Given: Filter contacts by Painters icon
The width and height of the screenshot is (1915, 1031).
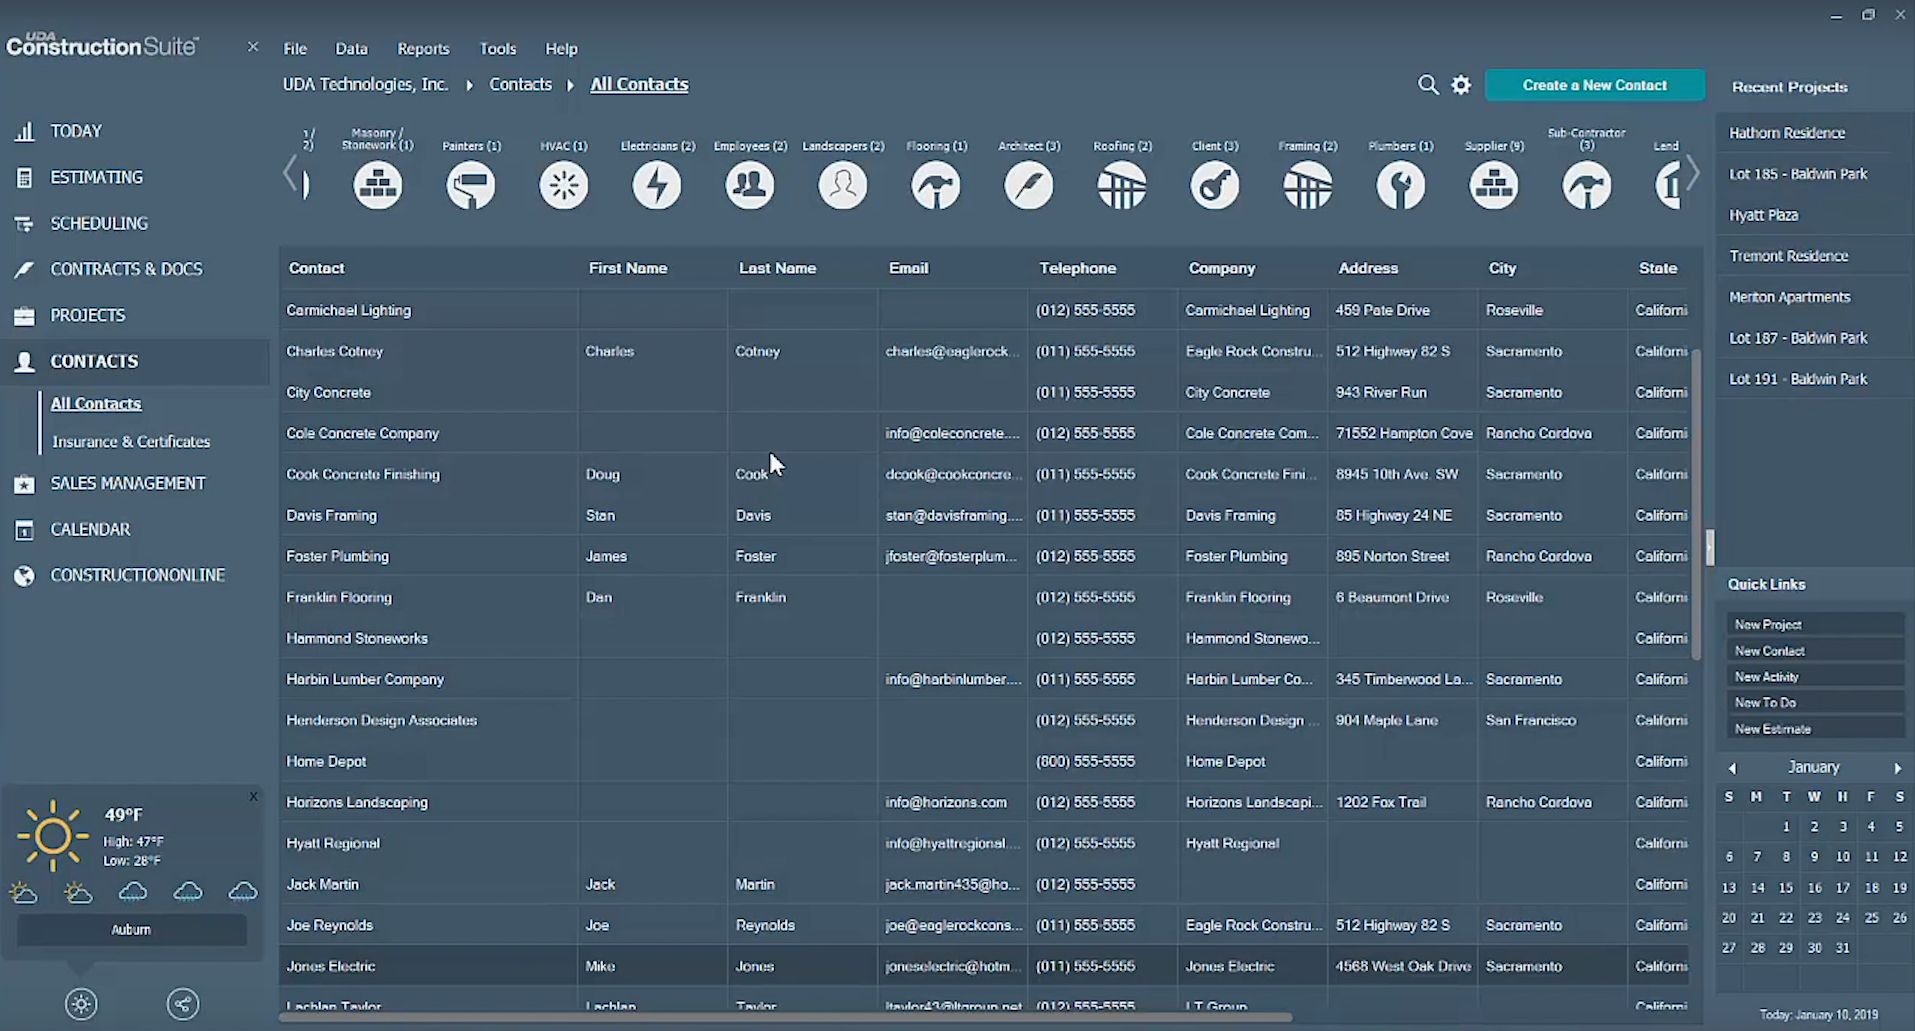Looking at the screenshot, I should (x=471, y=185).
